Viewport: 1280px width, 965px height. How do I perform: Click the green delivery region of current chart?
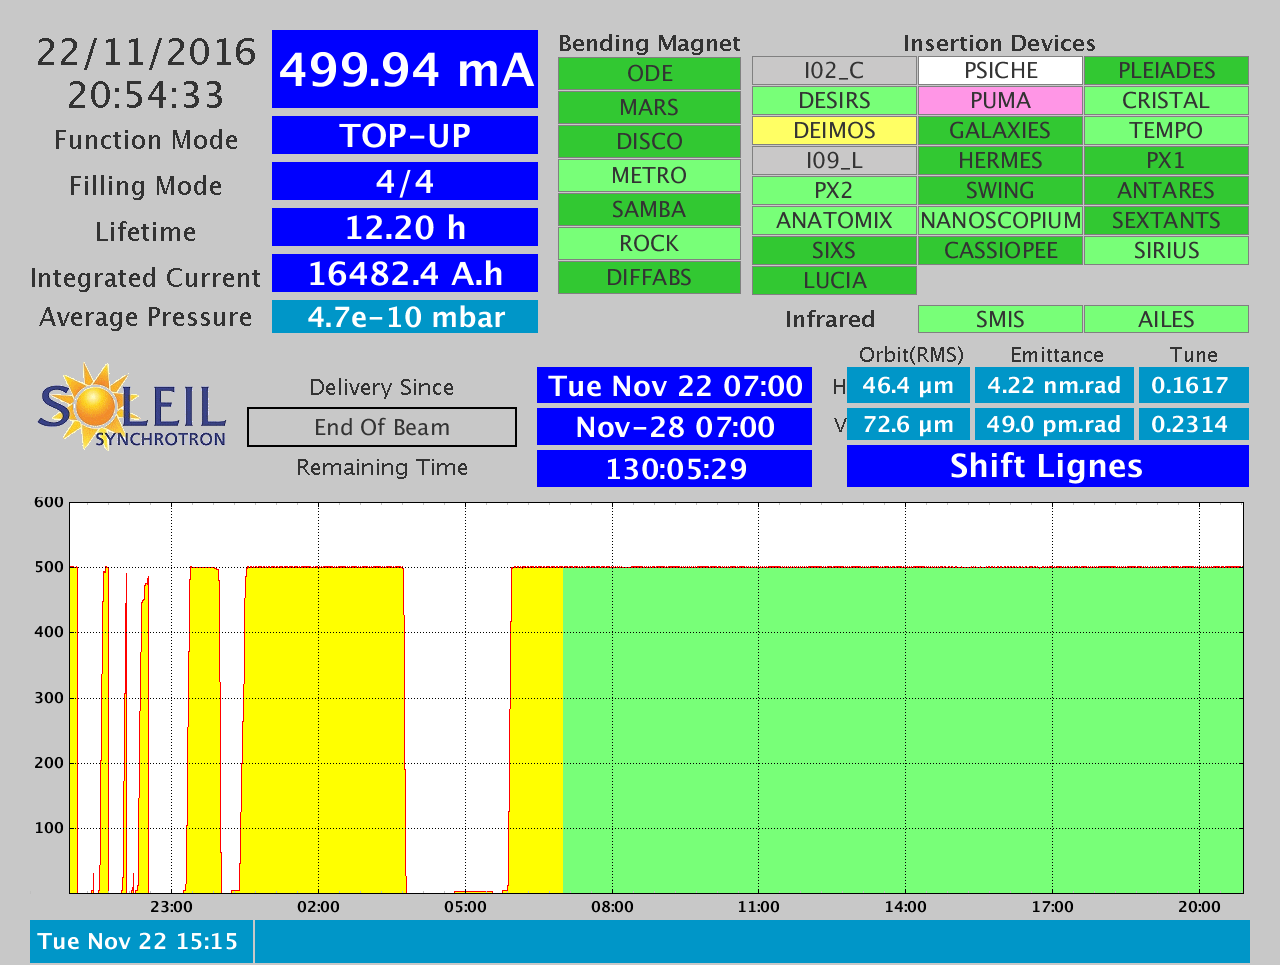click(x=903, y=730)
